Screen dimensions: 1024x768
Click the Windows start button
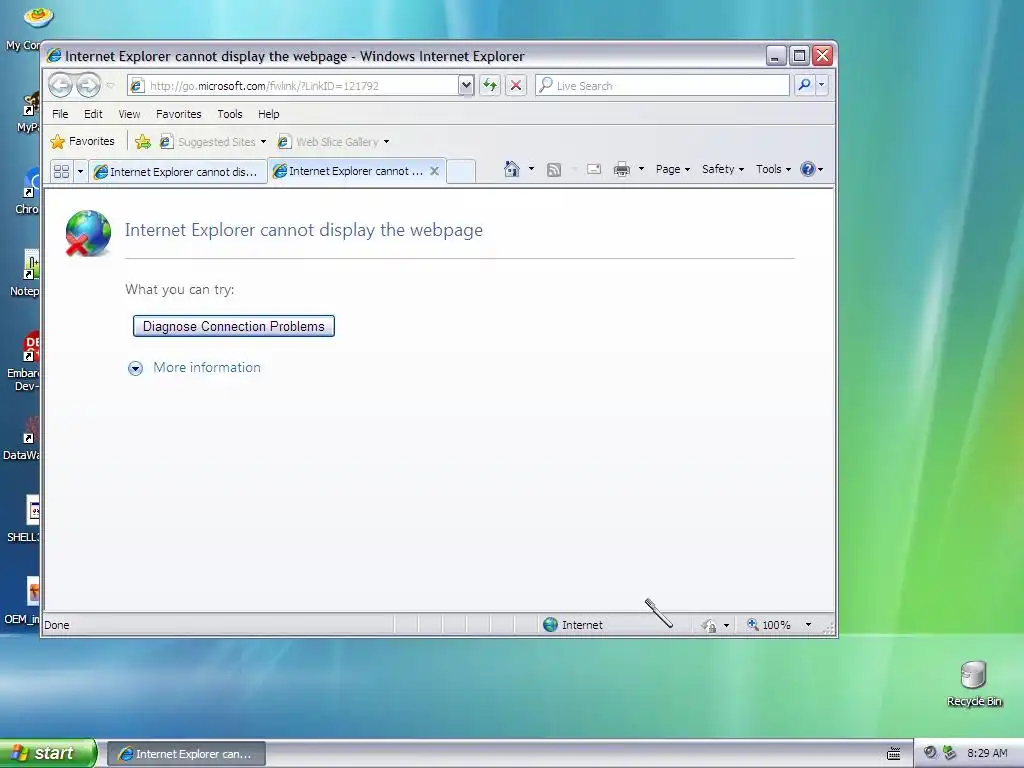click(48, 753)
